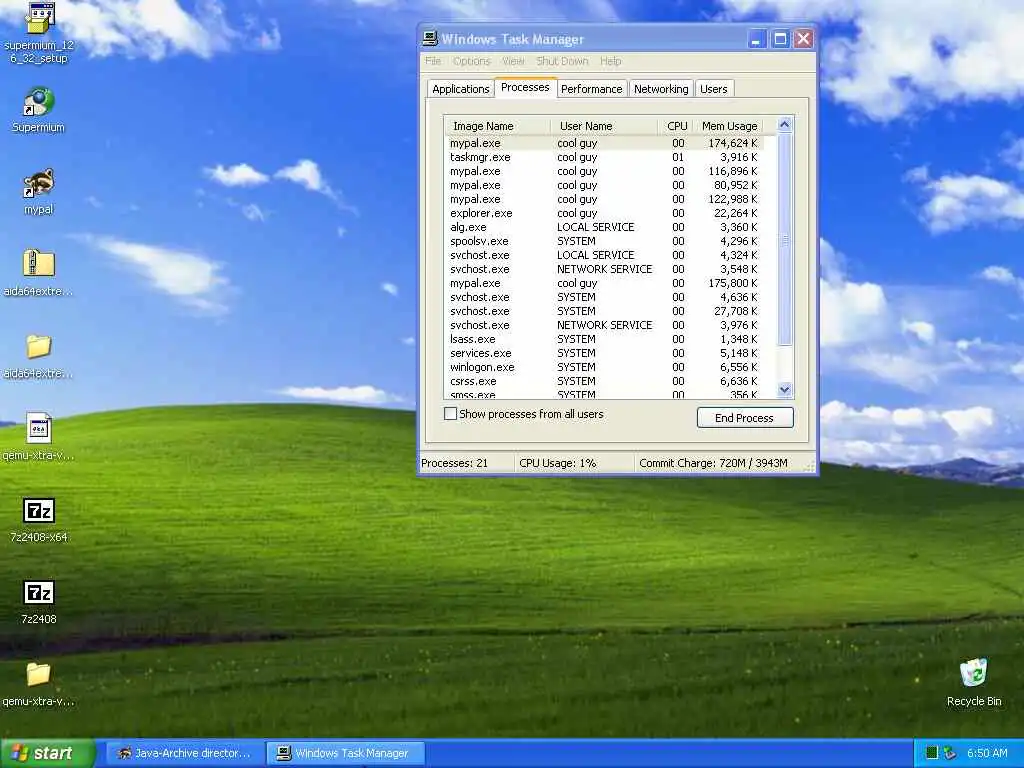
Task: Open the Start menu
Action: [47, 753]
